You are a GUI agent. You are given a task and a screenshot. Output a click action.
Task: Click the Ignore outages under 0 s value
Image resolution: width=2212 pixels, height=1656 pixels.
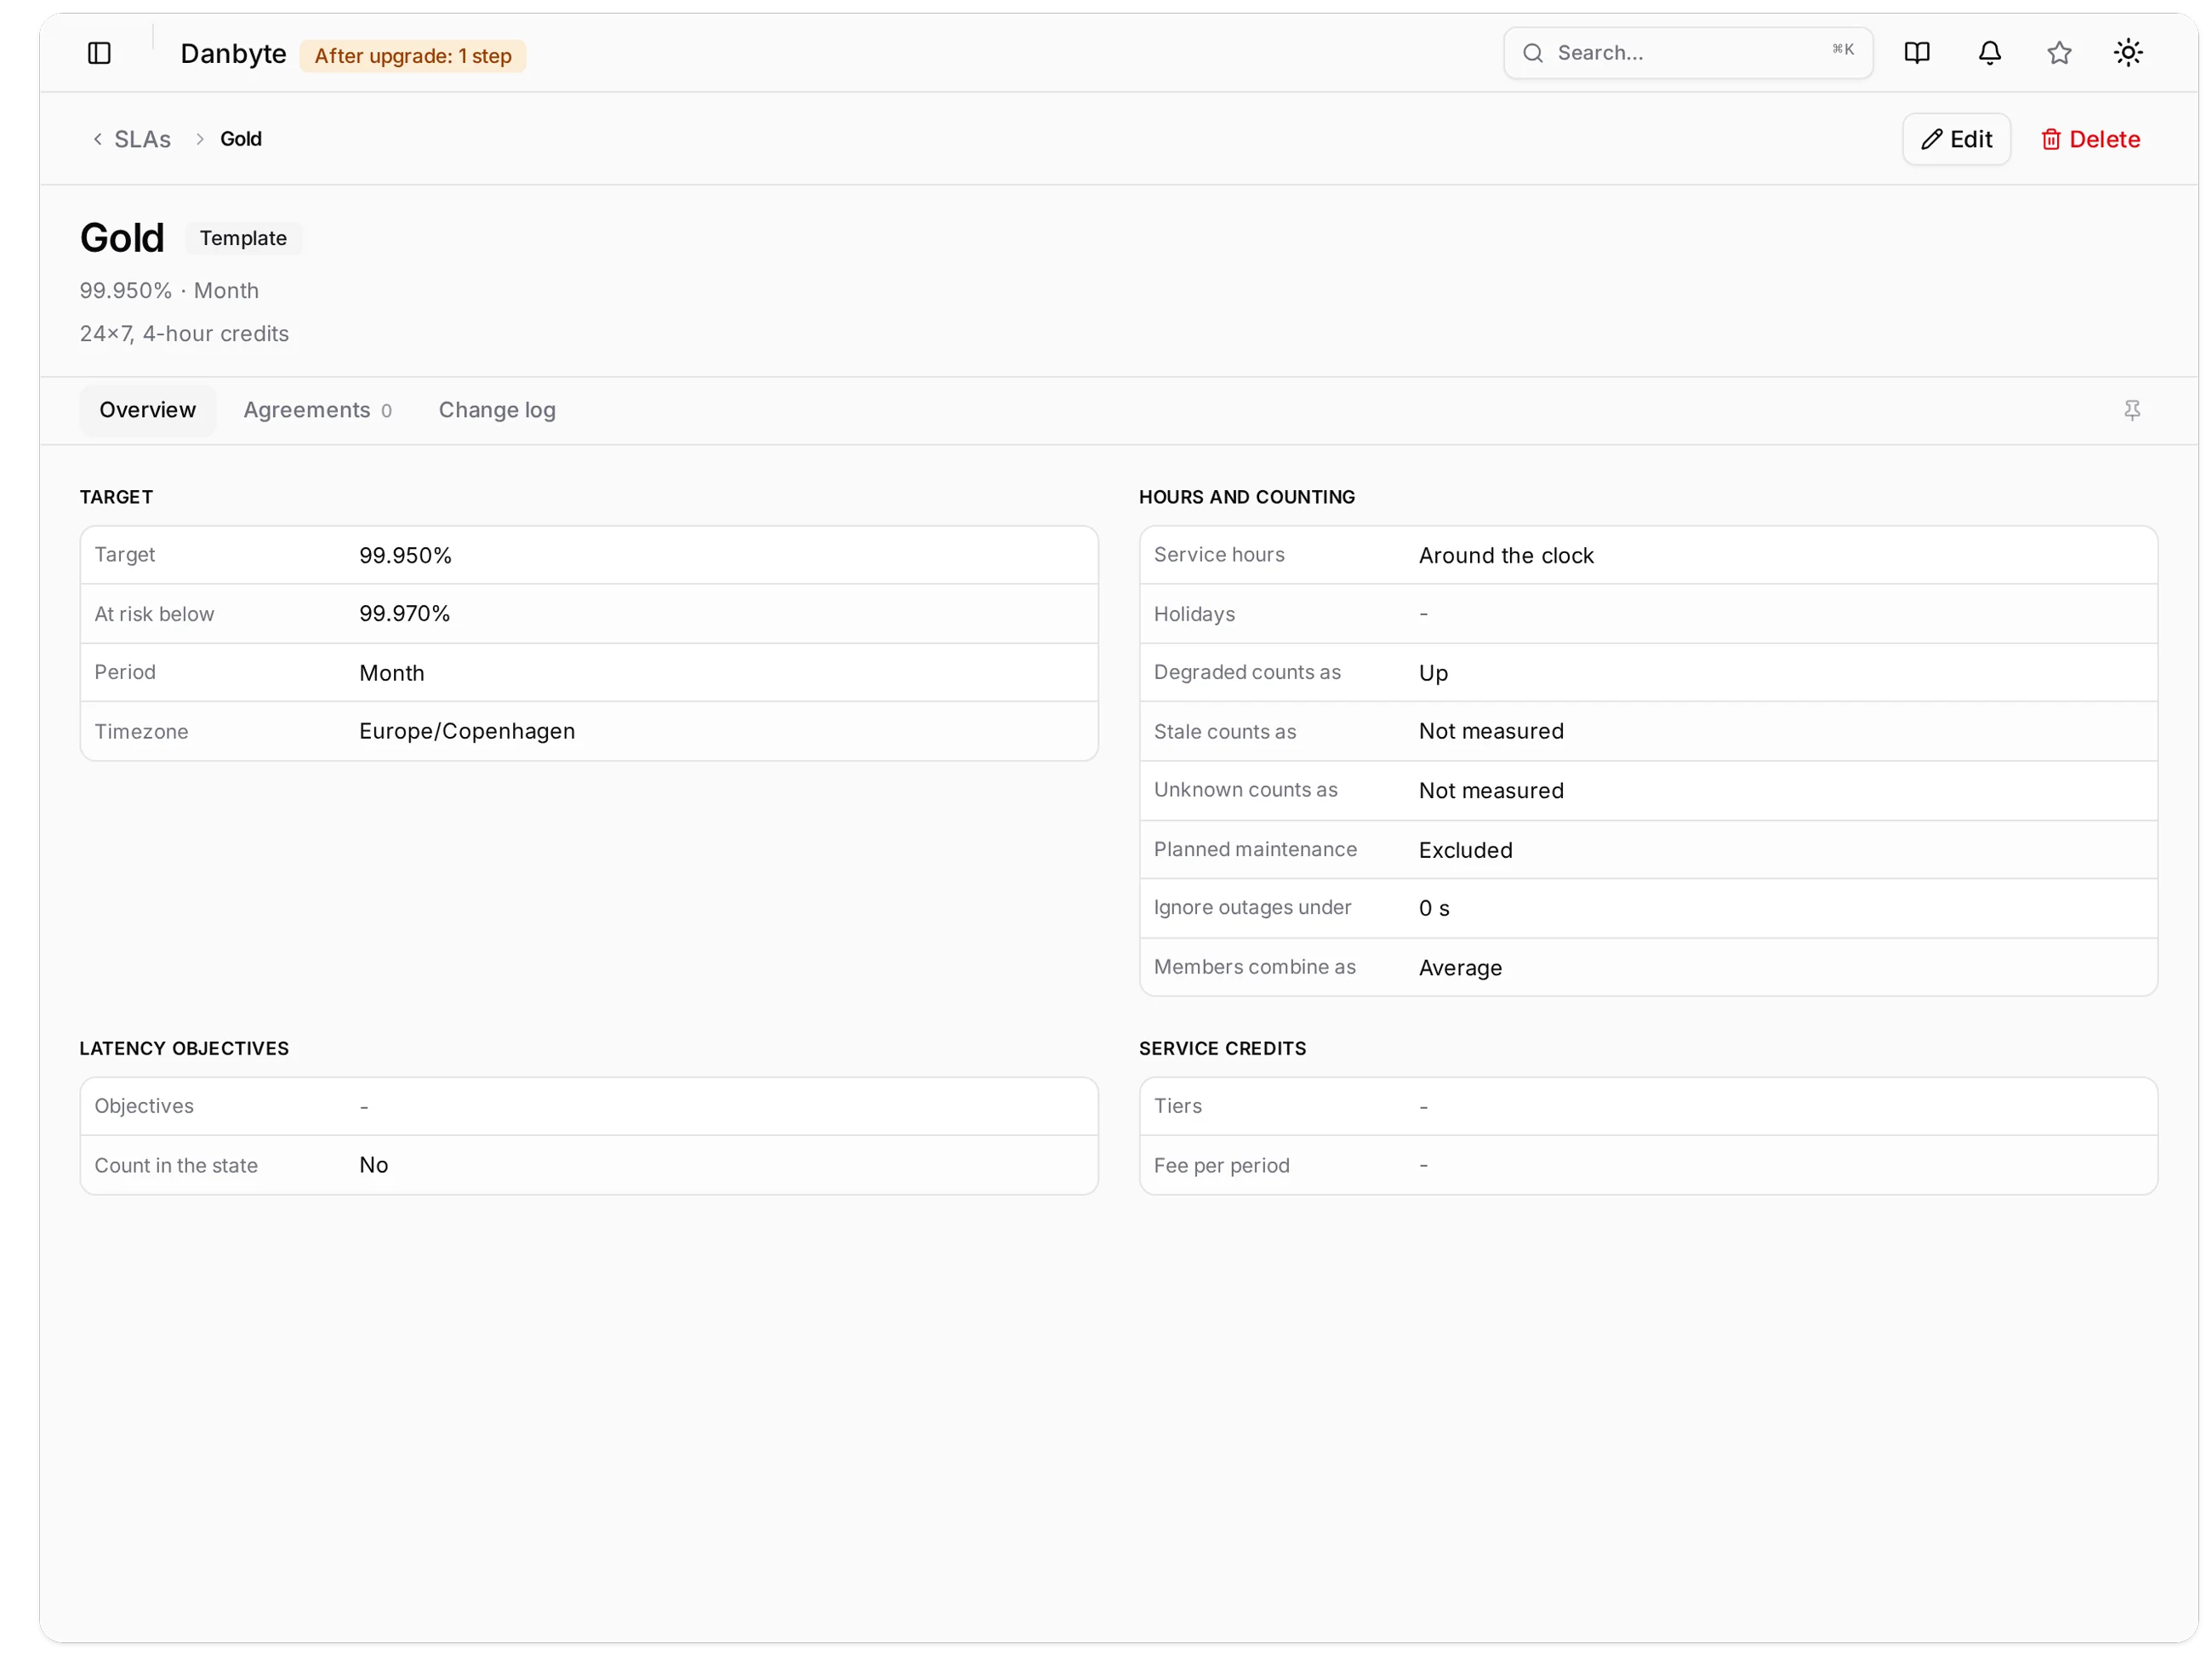tap(1433, 908)
